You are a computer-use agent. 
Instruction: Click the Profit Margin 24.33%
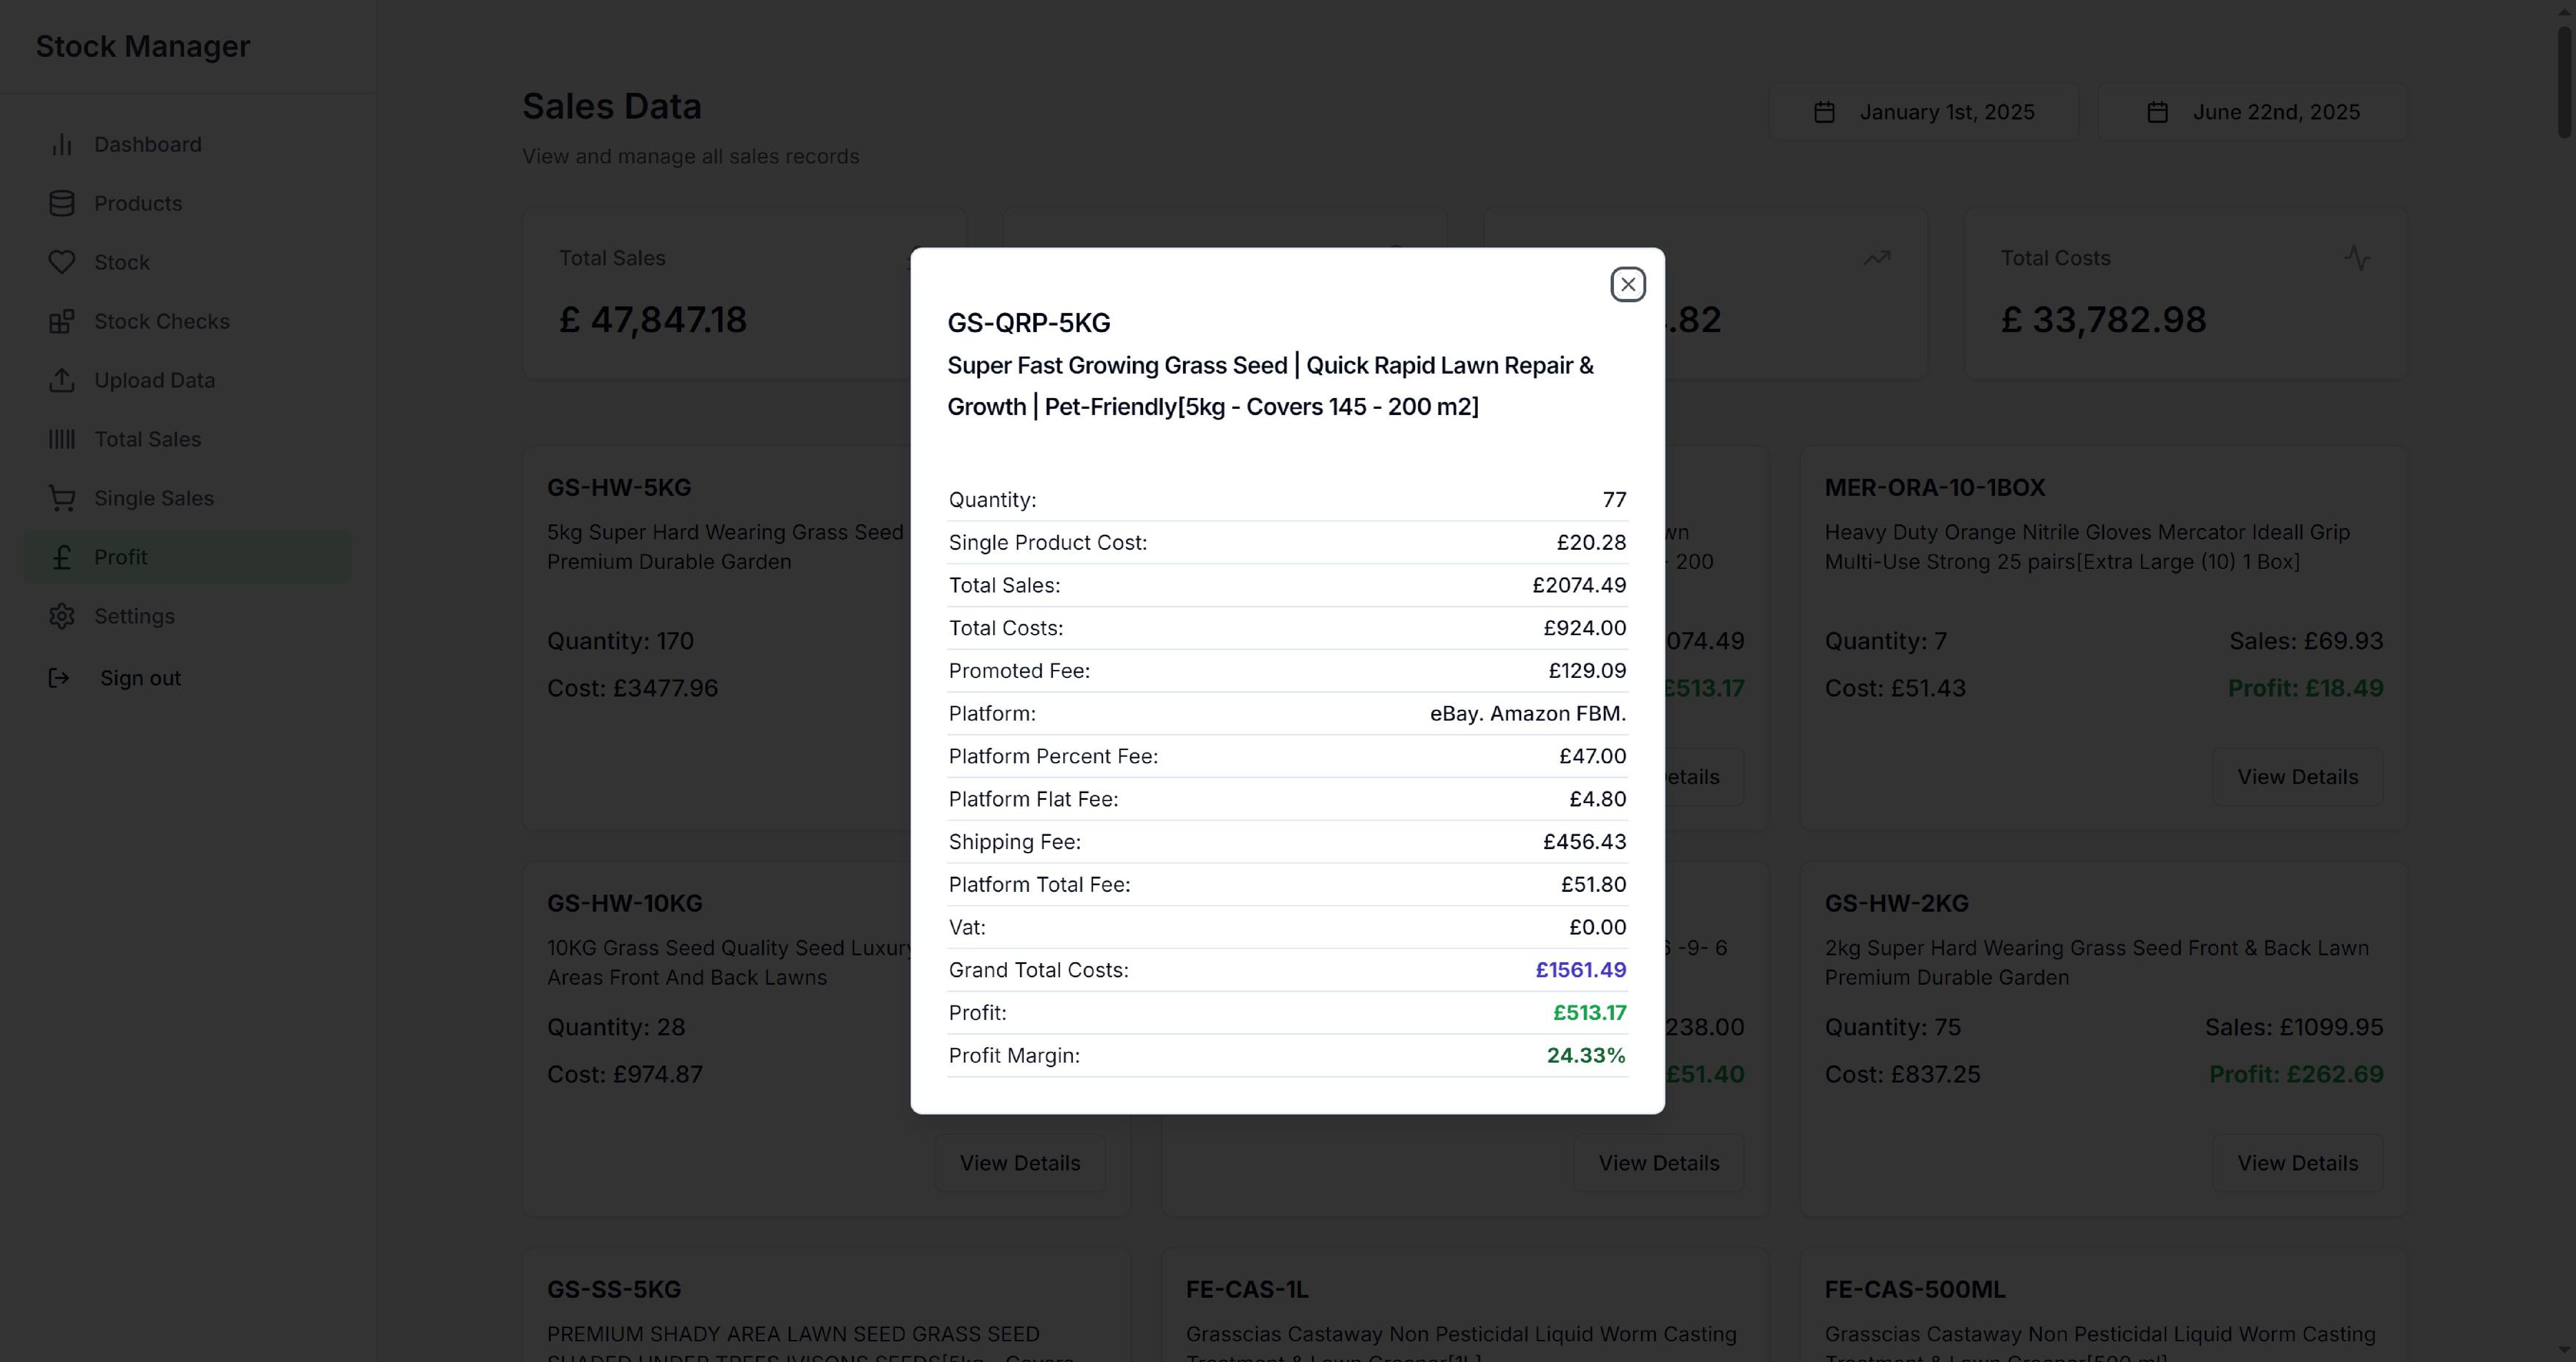pos(1586,1056)
